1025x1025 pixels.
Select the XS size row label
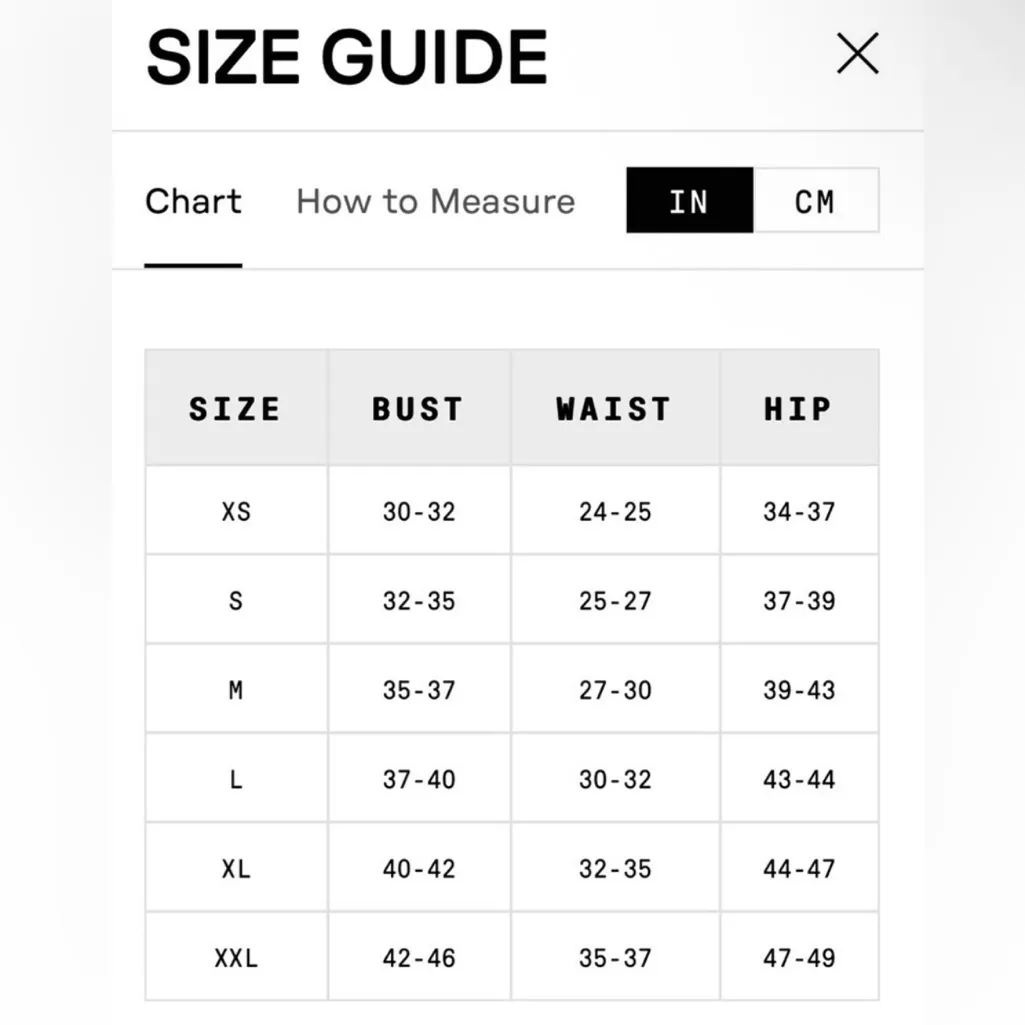pos(236,511)
